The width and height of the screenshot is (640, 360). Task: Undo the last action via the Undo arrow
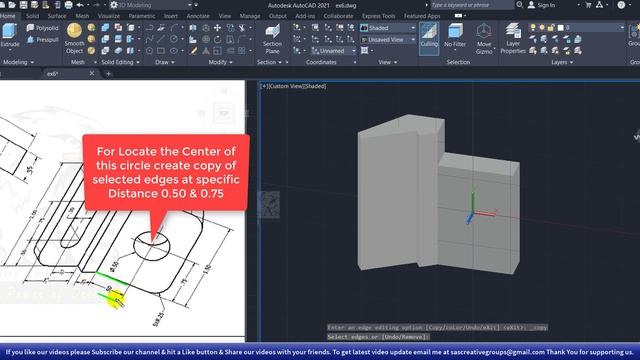[80, 5]
